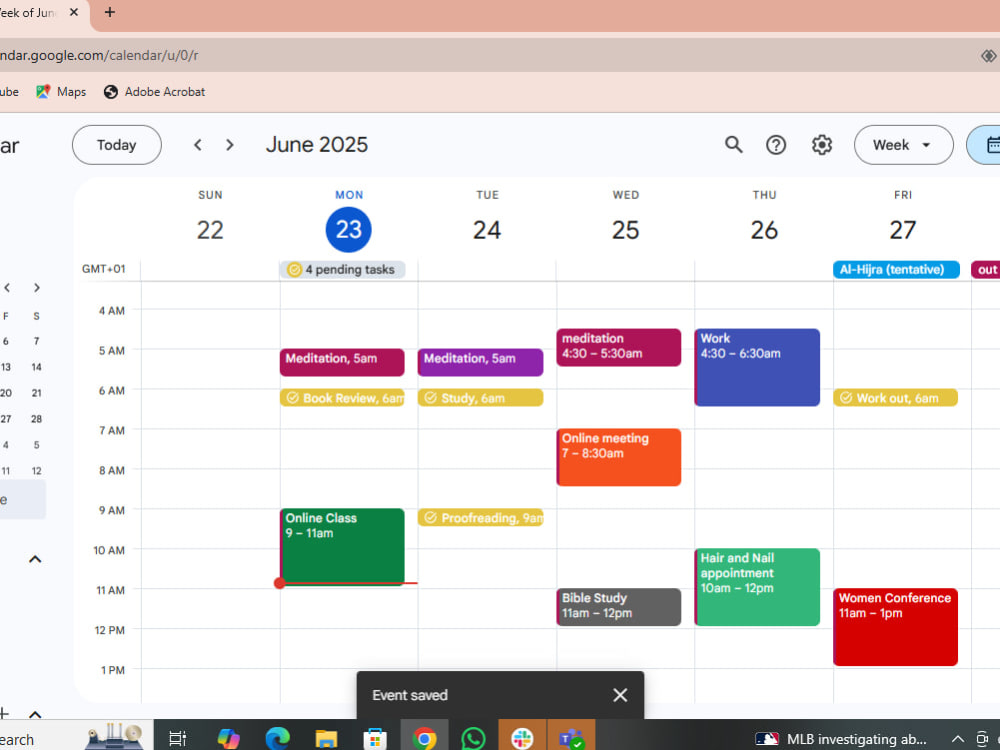Select Thursday 26 date header
Image resolution: width=1000 pixels, height=750 pixels.
pos(764,230)
